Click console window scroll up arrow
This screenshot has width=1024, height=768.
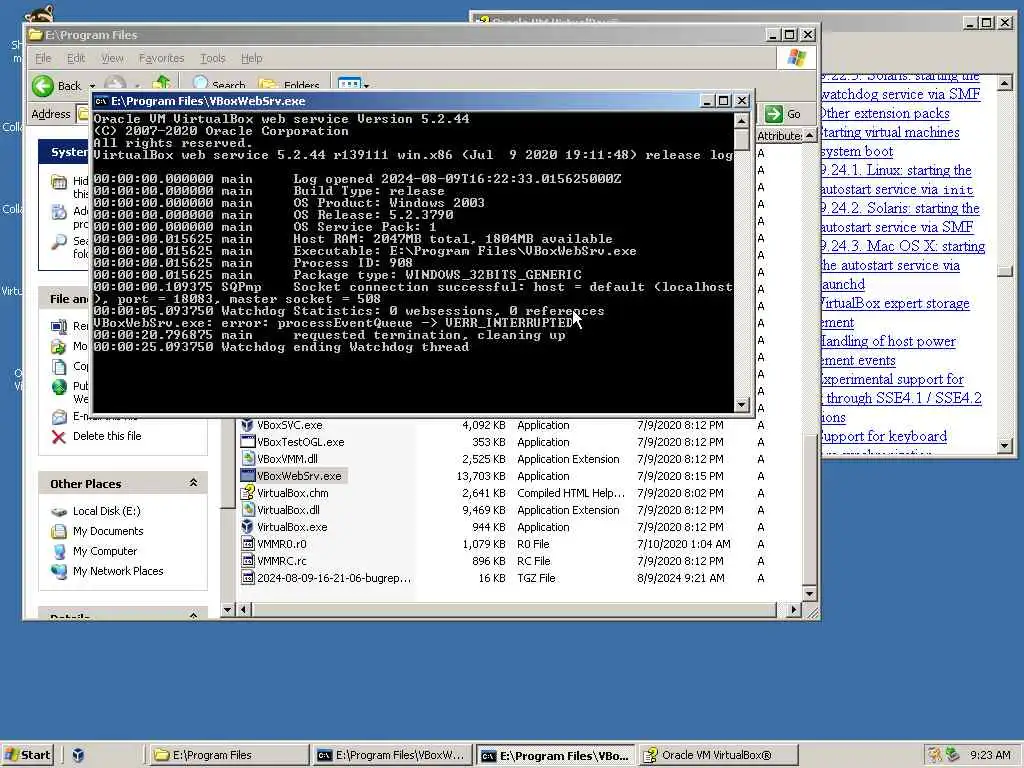(x=741, y=121)
